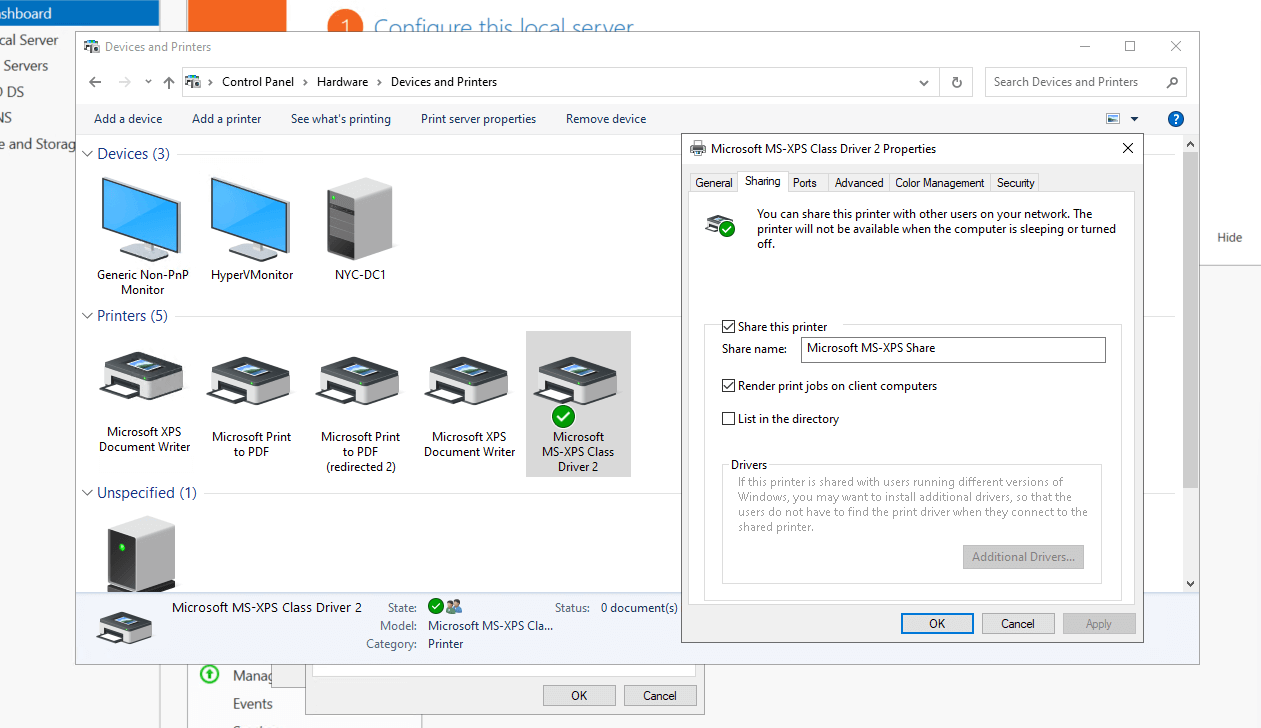1261x728 pixels.
Task: Click the Hardware breadcrumb
Action: pyautogui.click(x=342, y=82)
